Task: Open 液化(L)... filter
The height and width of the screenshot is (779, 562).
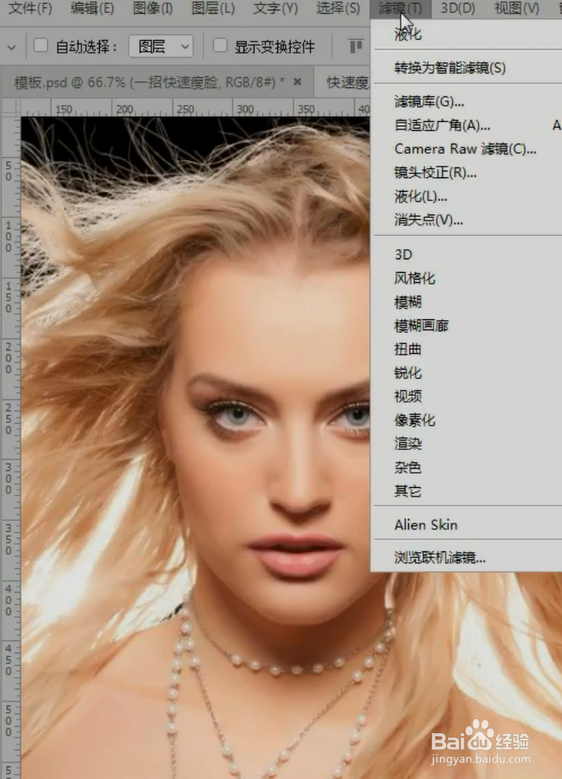Action: 420,197
